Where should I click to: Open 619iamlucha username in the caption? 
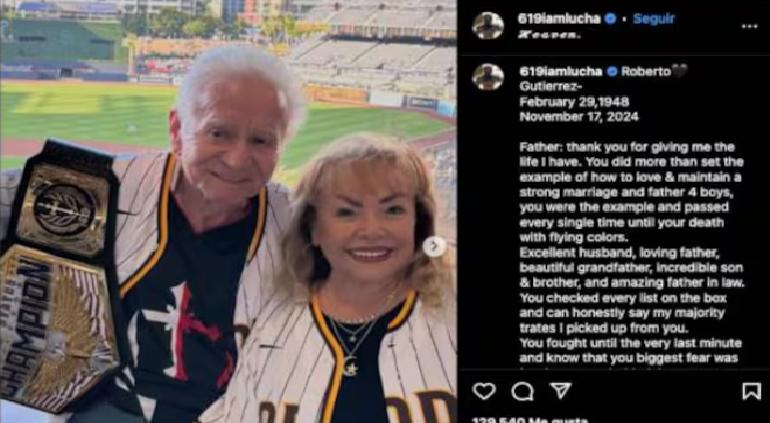pyautogui.click(x=560, y=72)
